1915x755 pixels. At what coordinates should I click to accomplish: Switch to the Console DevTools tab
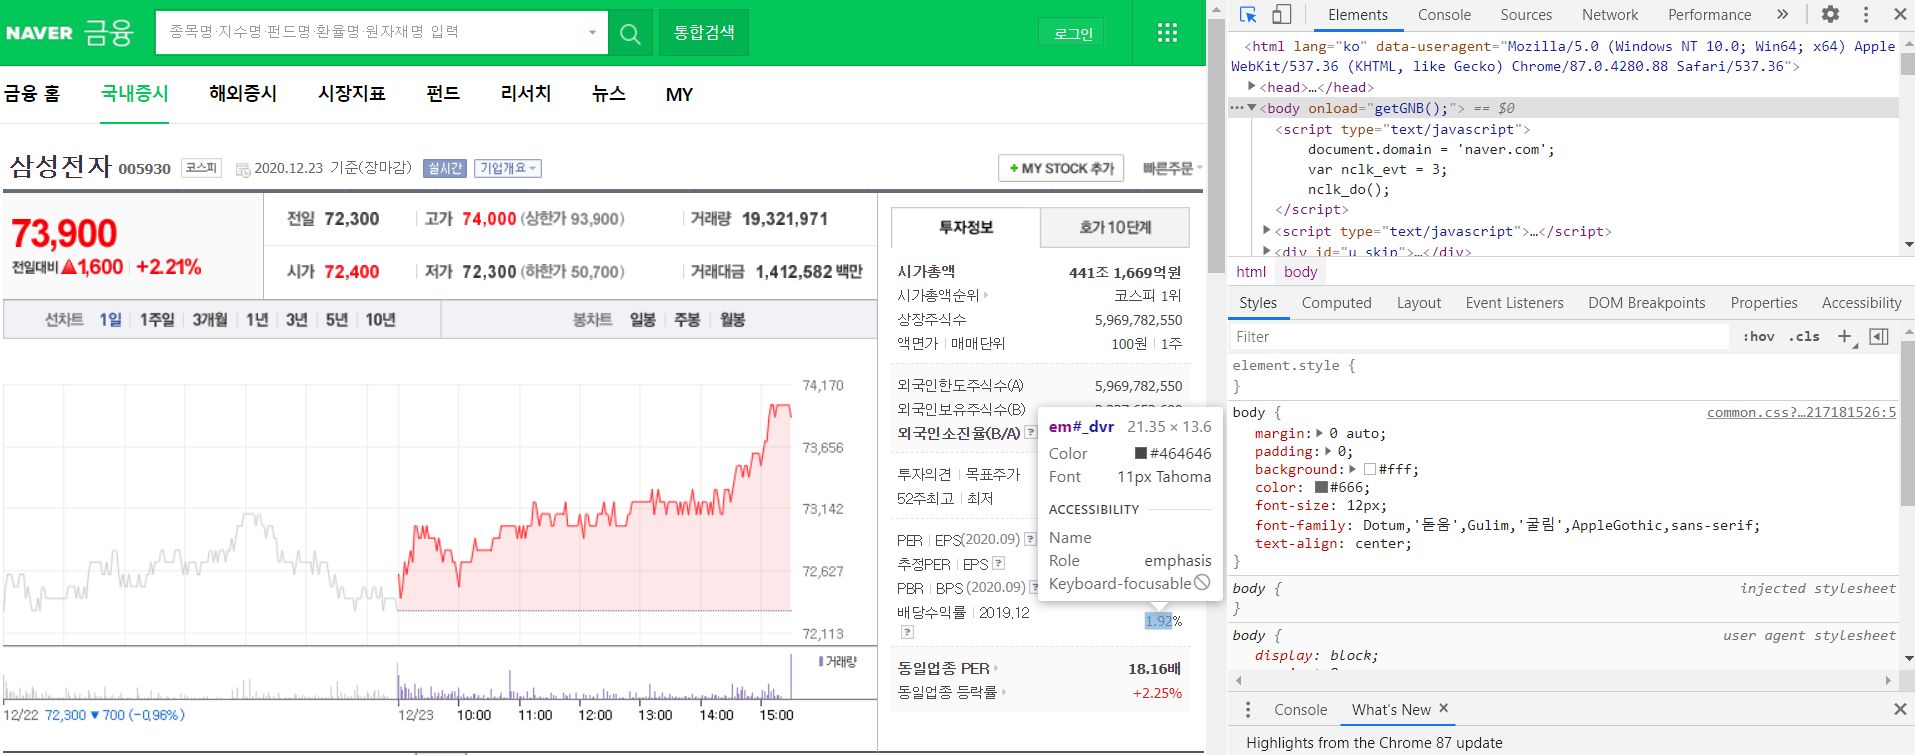1444,14
